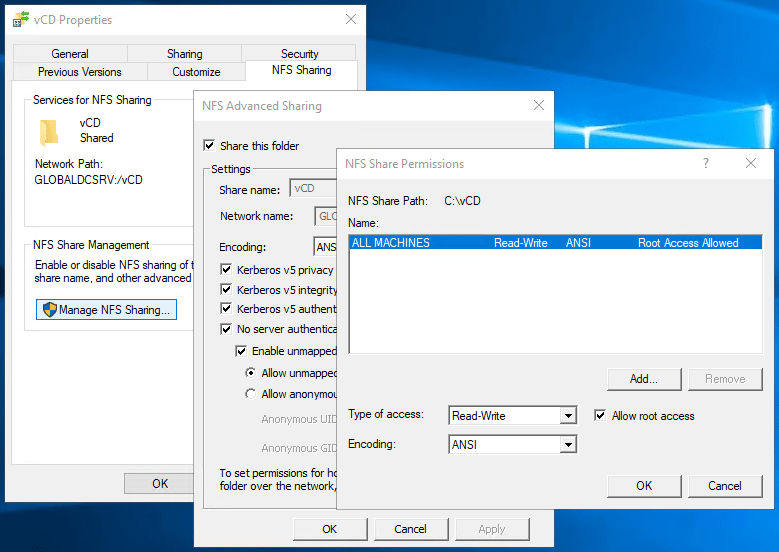Screen dimensions: 779x552
Task: Click the Manage NFS Sharing... button
Action: coord(106,310)
